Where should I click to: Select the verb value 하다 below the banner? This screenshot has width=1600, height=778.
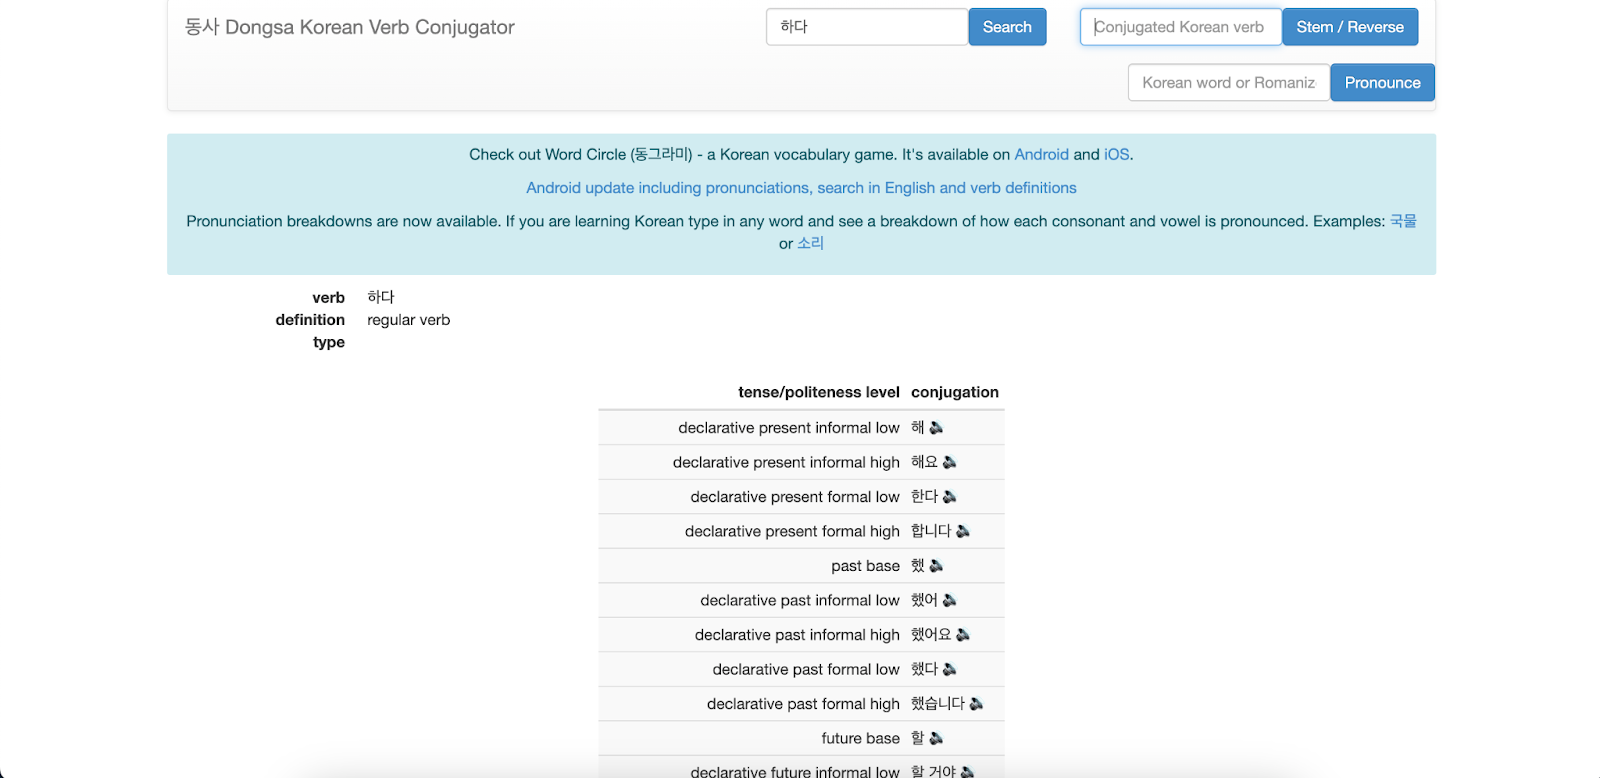381,297
